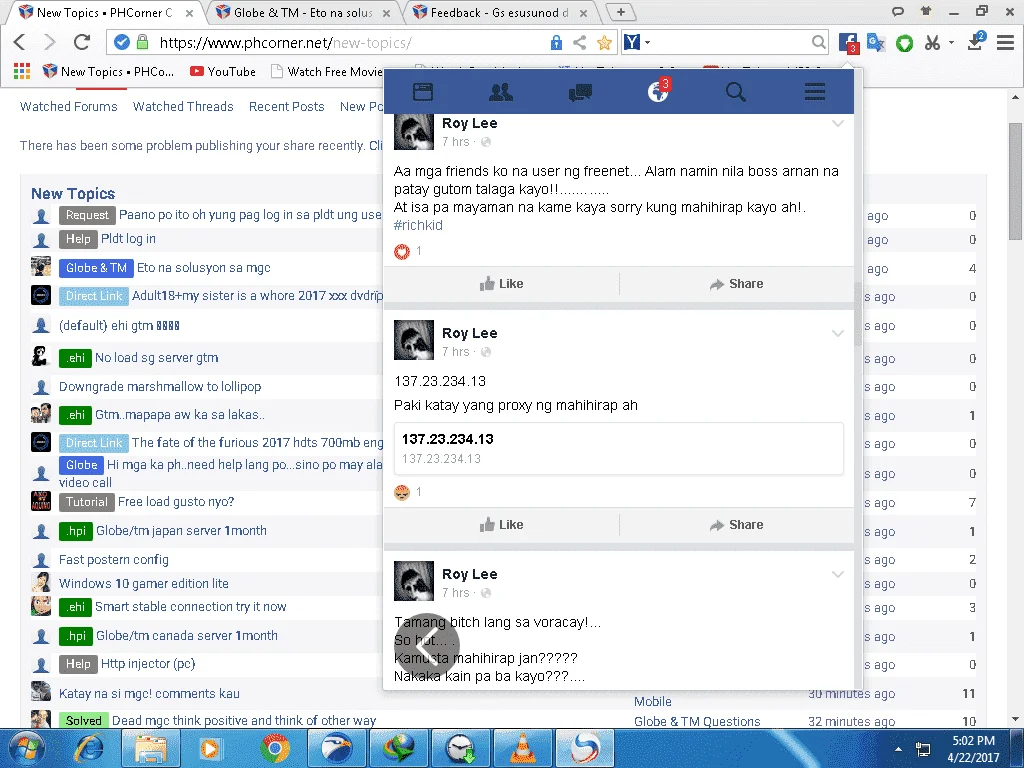Open the browser main menu icon

point(1005,43)
